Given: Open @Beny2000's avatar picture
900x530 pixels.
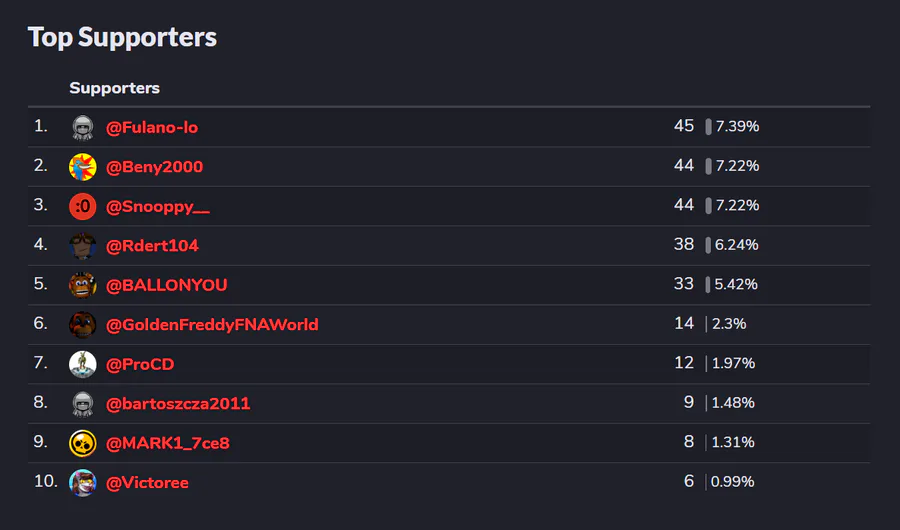Looking at the screenshot, I should click(x=82, y=167).
